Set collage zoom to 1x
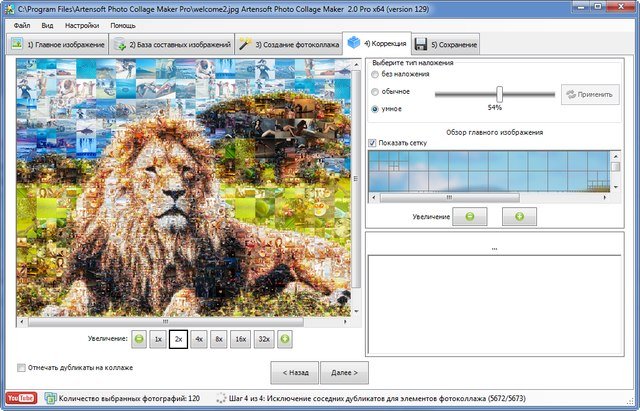This screenshot has height=411, width=640. pyautogui.click(x=158, y=339)
